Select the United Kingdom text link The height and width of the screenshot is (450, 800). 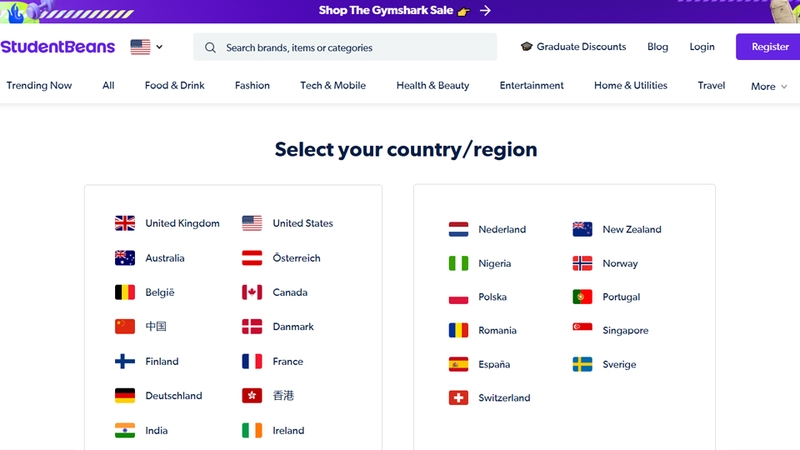point(182,223)
